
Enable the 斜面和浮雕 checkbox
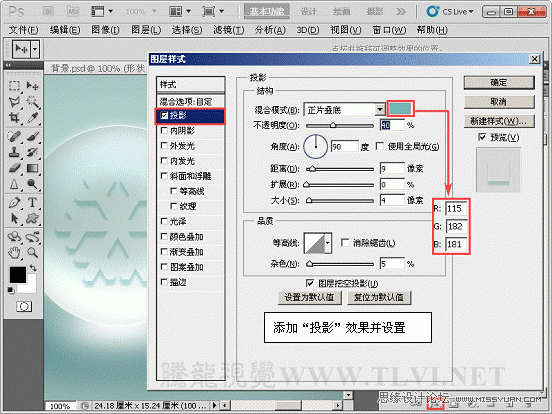[164, 176]
